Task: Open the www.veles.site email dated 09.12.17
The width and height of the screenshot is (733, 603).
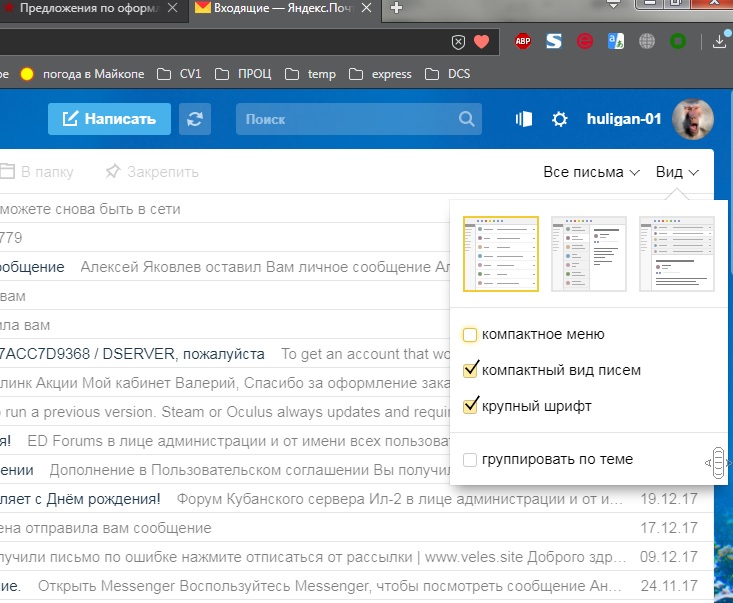Action: click(x=357, y=557)
